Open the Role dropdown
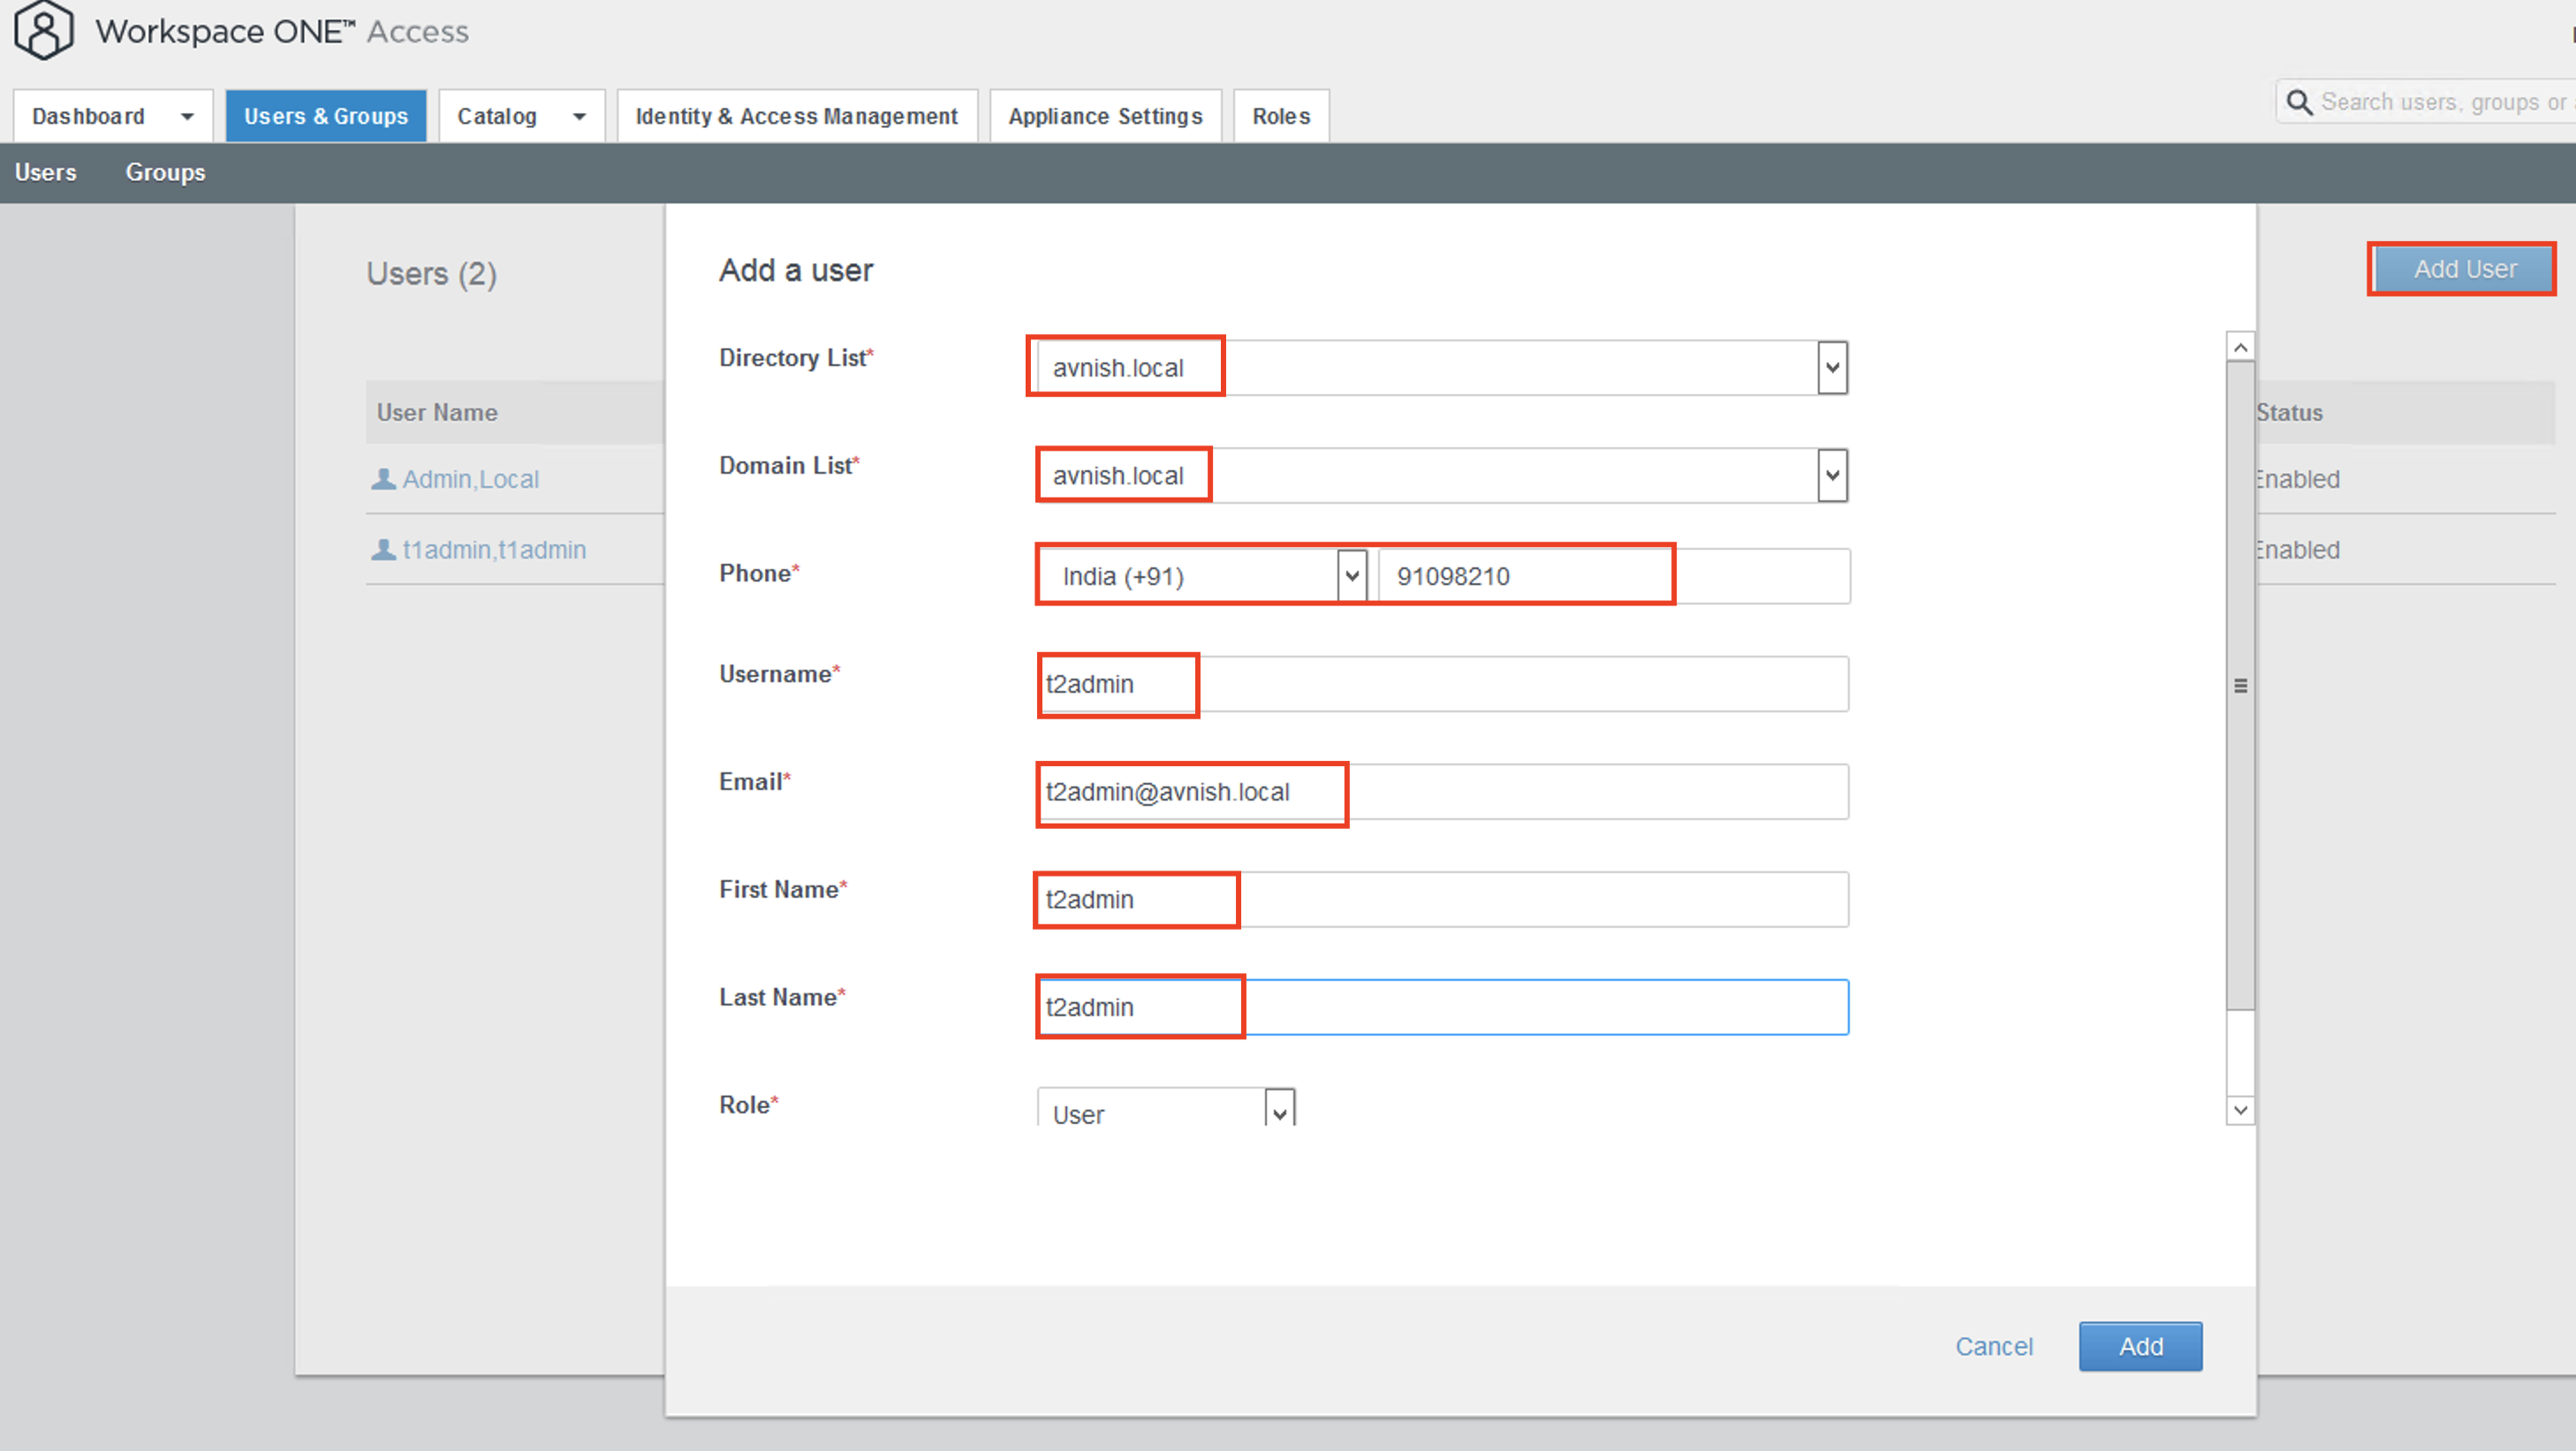This screenshot has height=1451, width=2576. coord(1279,1113)
